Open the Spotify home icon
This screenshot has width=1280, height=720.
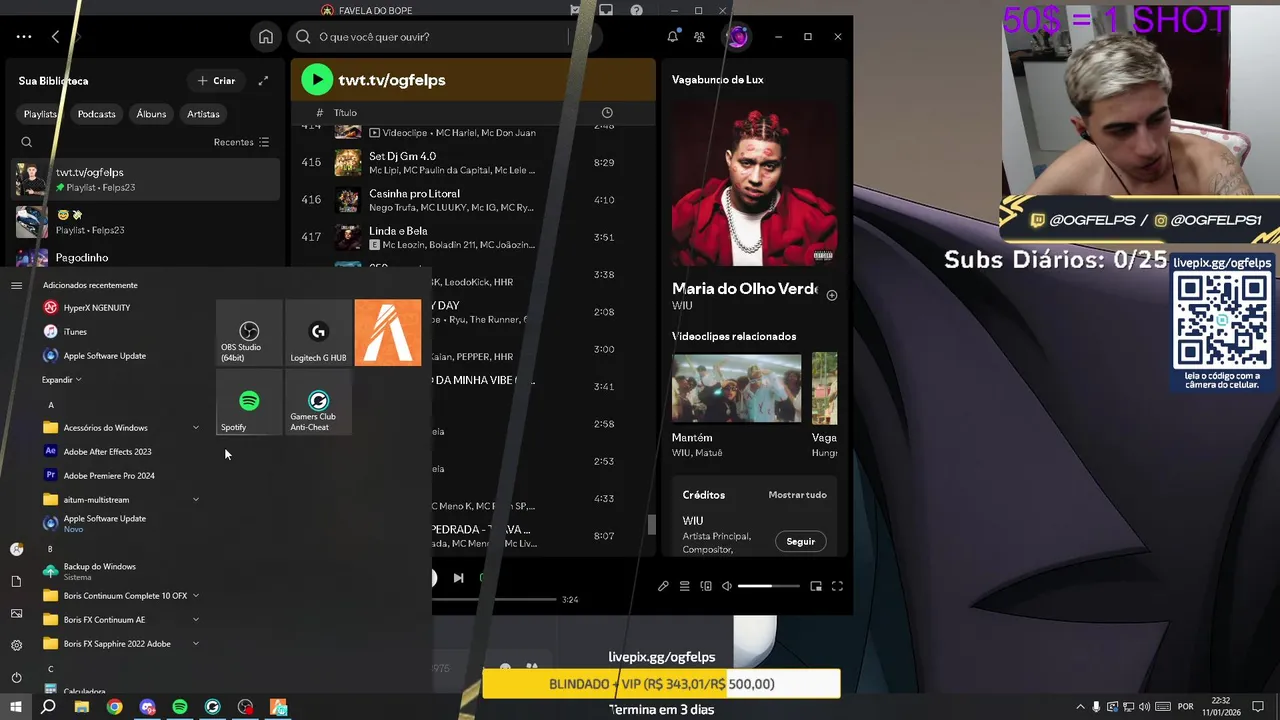tap(265, 37)
